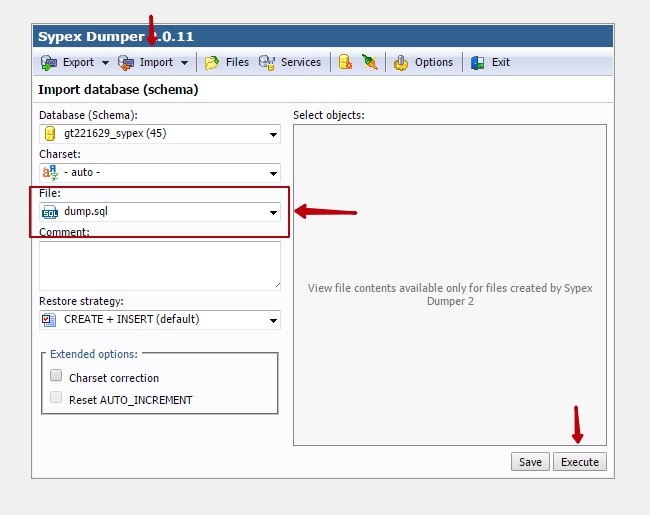Click the yellow database cylinder icon
The width and height of the screenshot is (650, 515).
(50, 134)
